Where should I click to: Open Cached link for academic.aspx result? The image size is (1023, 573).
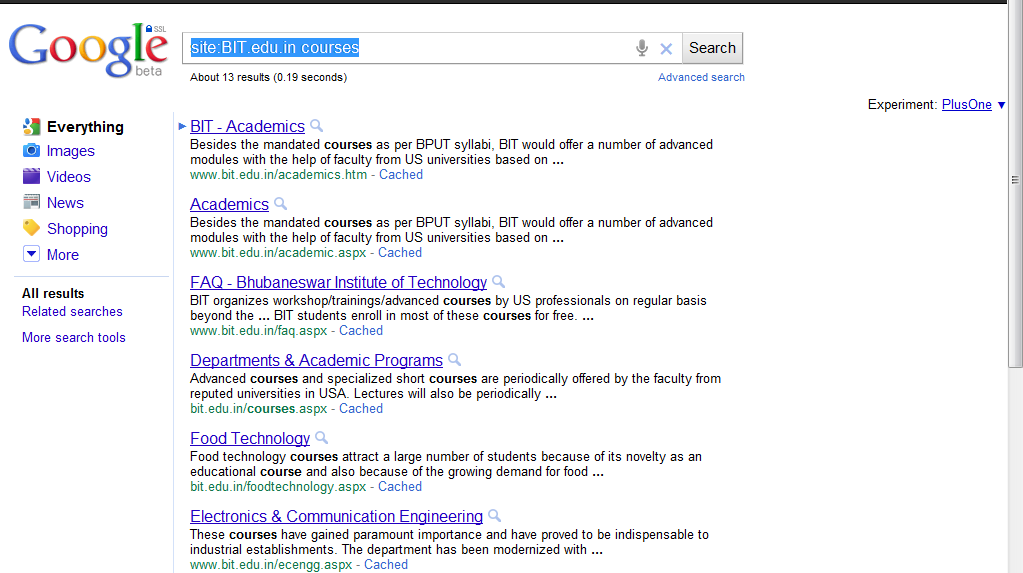(x=400, y=253)
